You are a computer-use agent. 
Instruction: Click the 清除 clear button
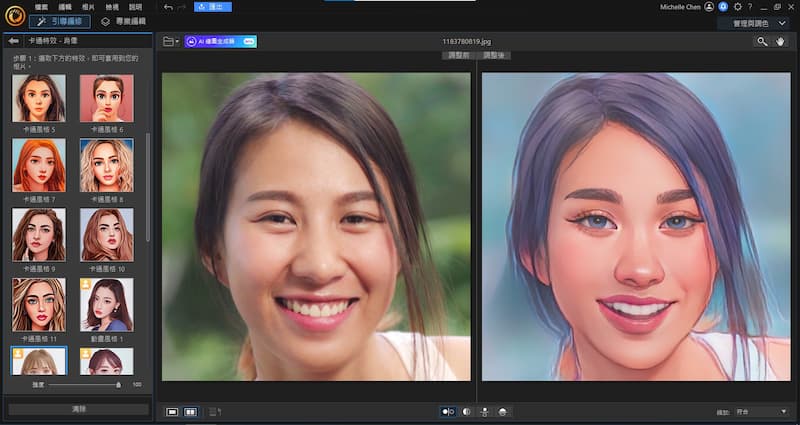coord(78,409)
